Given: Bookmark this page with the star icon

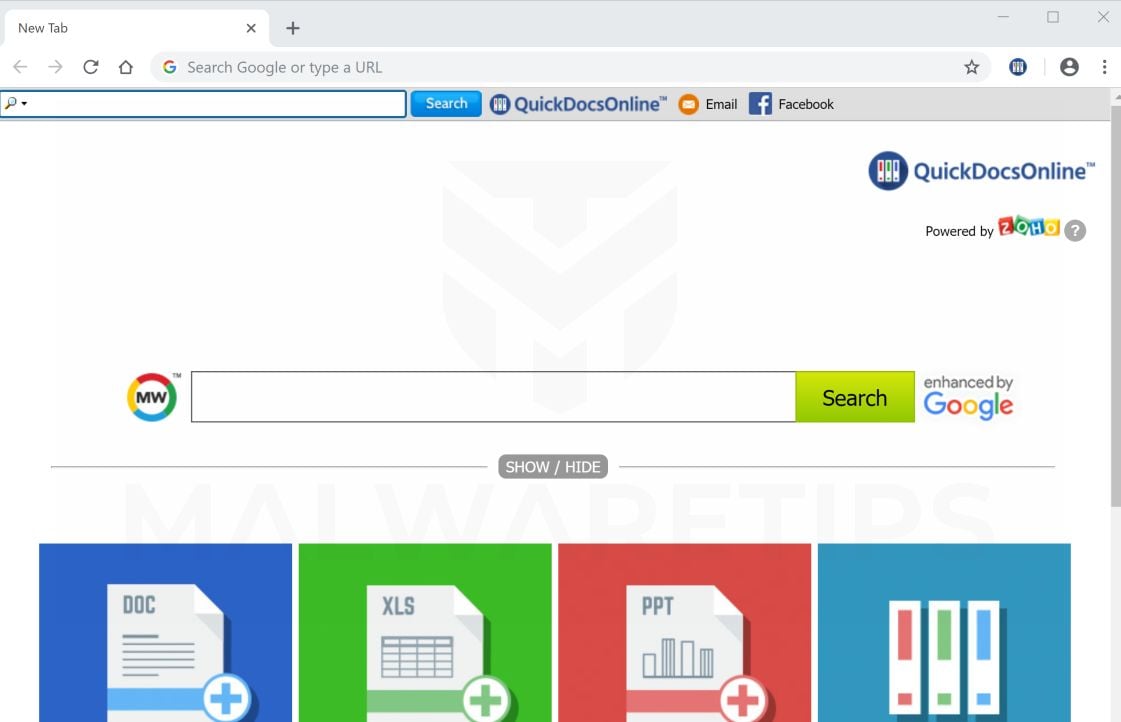Looking at the screenshot, I should 971,67.
